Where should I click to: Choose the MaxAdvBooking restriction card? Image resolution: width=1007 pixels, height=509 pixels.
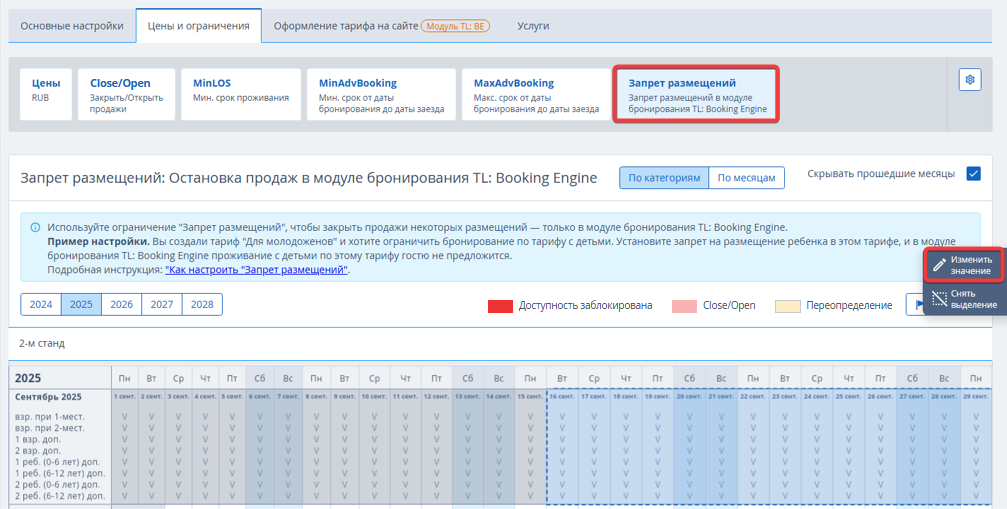(535, 94)
